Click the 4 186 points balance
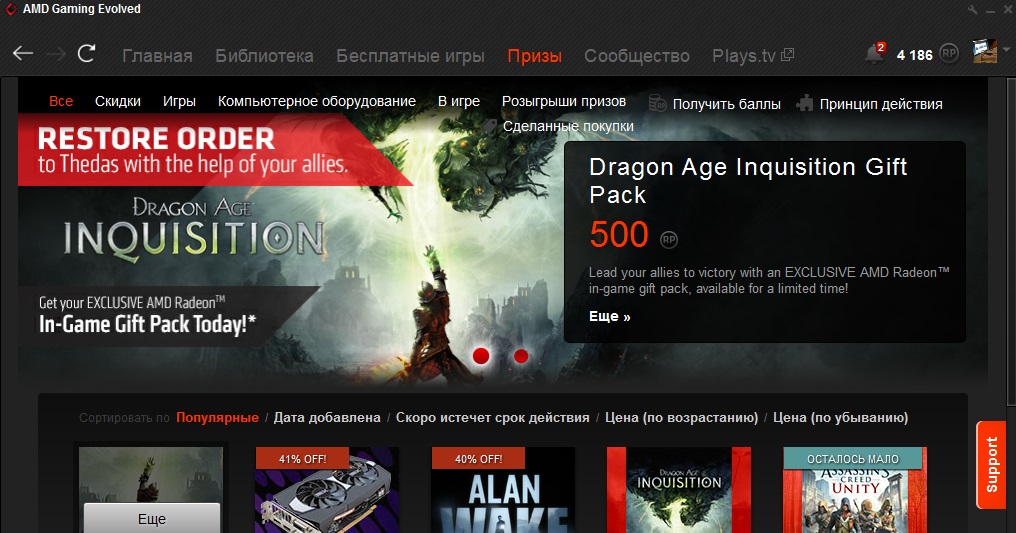1016x533 pixels. tap(914, 55)
